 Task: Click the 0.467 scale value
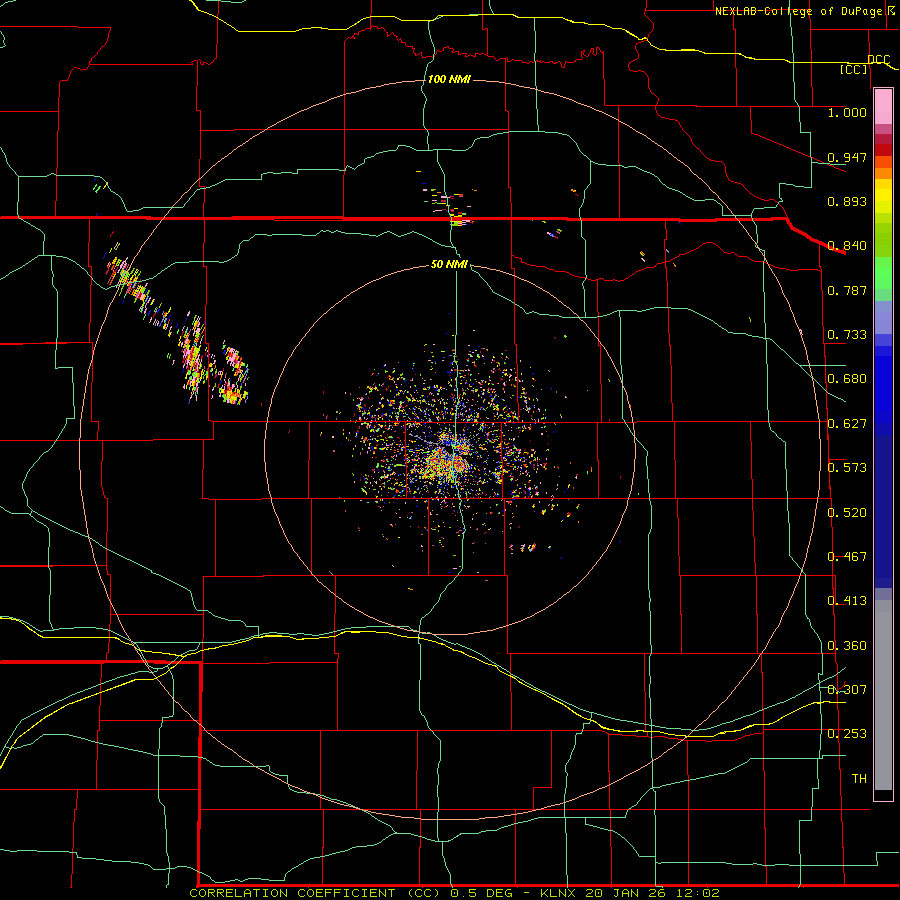pyautogui.click(x=847, y=557)
